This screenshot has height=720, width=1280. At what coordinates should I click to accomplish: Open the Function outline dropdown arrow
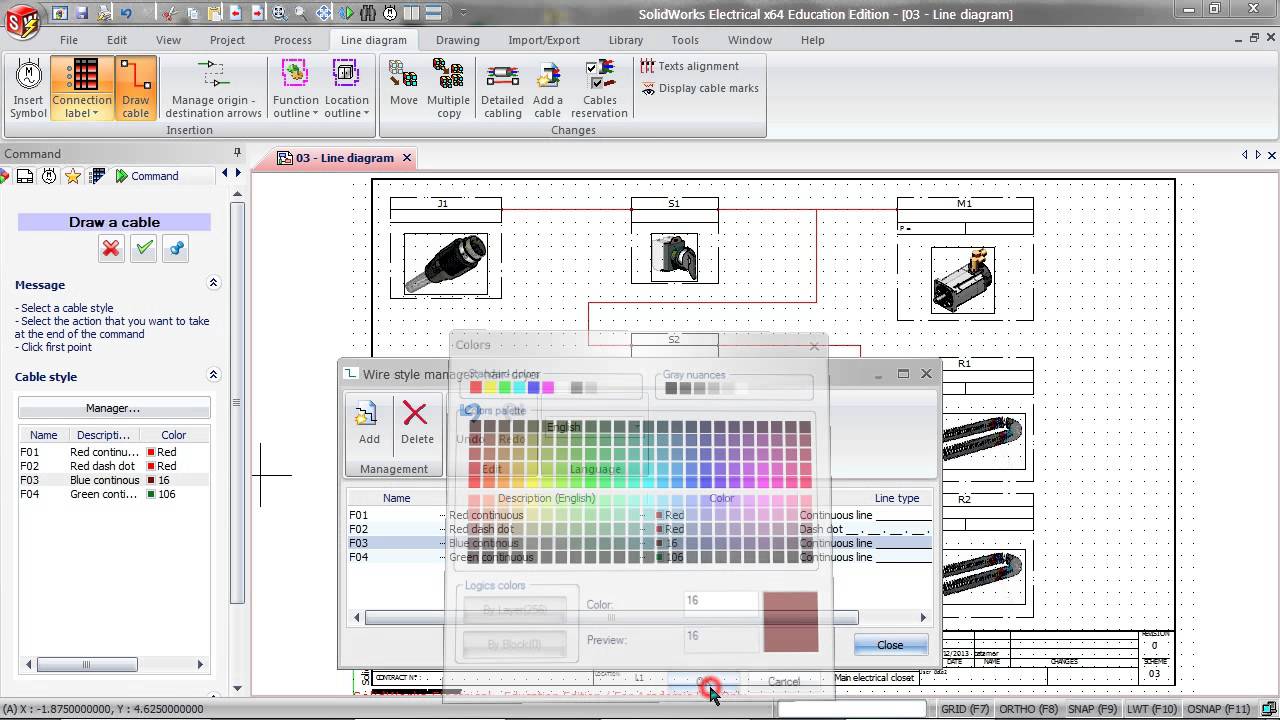(315, 114)
